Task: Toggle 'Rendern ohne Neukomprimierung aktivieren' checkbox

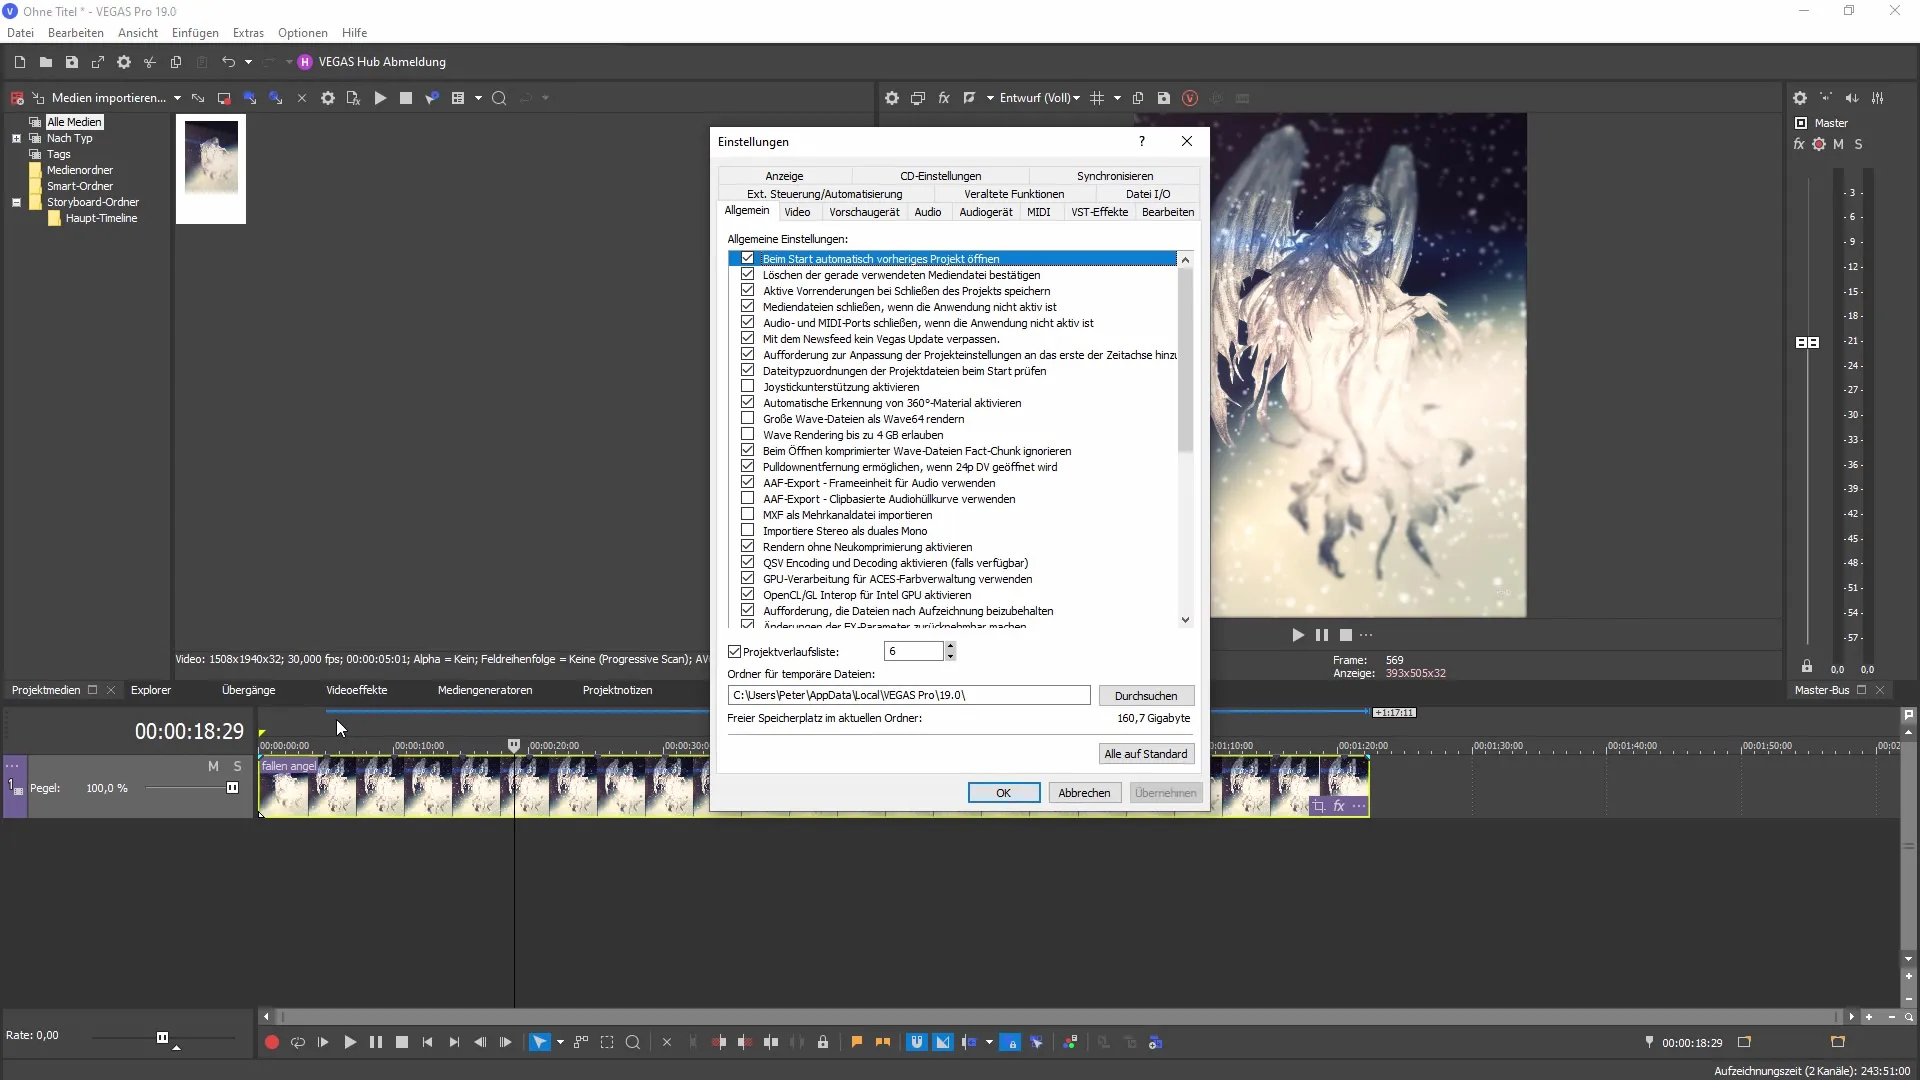Action: [747, 546]
